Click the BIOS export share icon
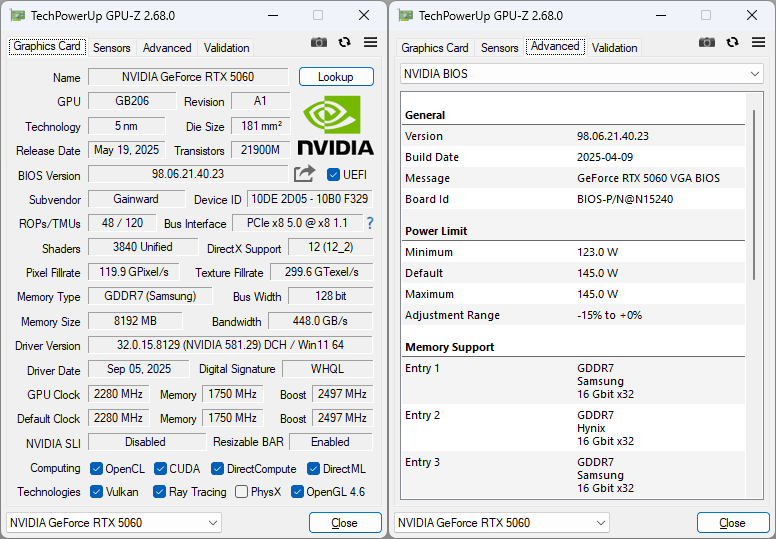Viewport: 776px width, 539px height. [304, 174]
